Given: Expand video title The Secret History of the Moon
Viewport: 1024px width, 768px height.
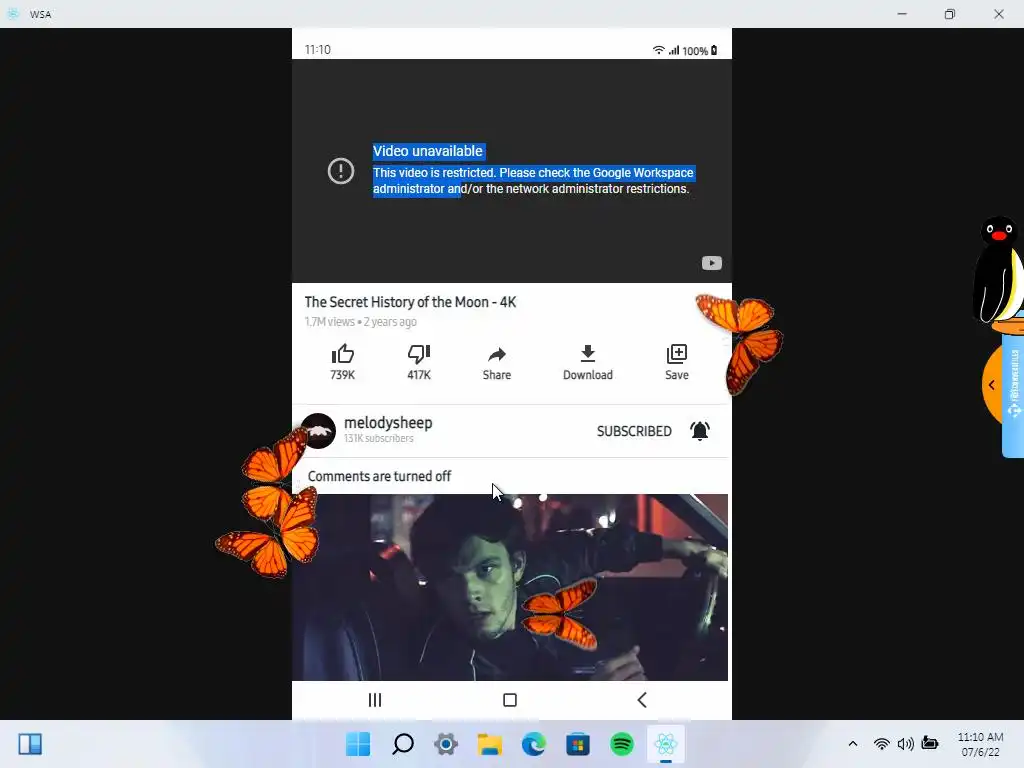Looking at the screenshot, I should pyautogui.click(x=410, y=302).
